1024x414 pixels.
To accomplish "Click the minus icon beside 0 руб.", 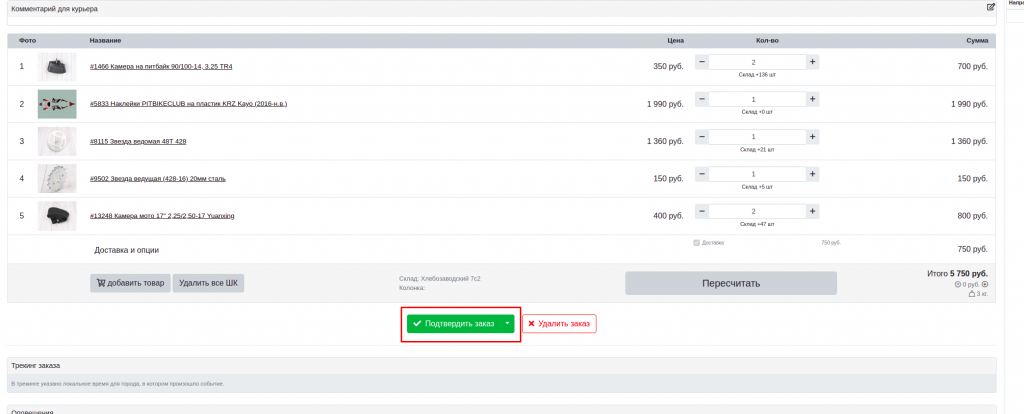I will click(958, 284).
